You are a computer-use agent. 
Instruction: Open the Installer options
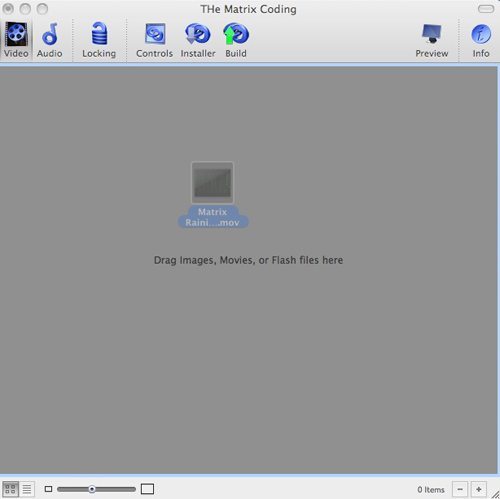tap(198, 40)
